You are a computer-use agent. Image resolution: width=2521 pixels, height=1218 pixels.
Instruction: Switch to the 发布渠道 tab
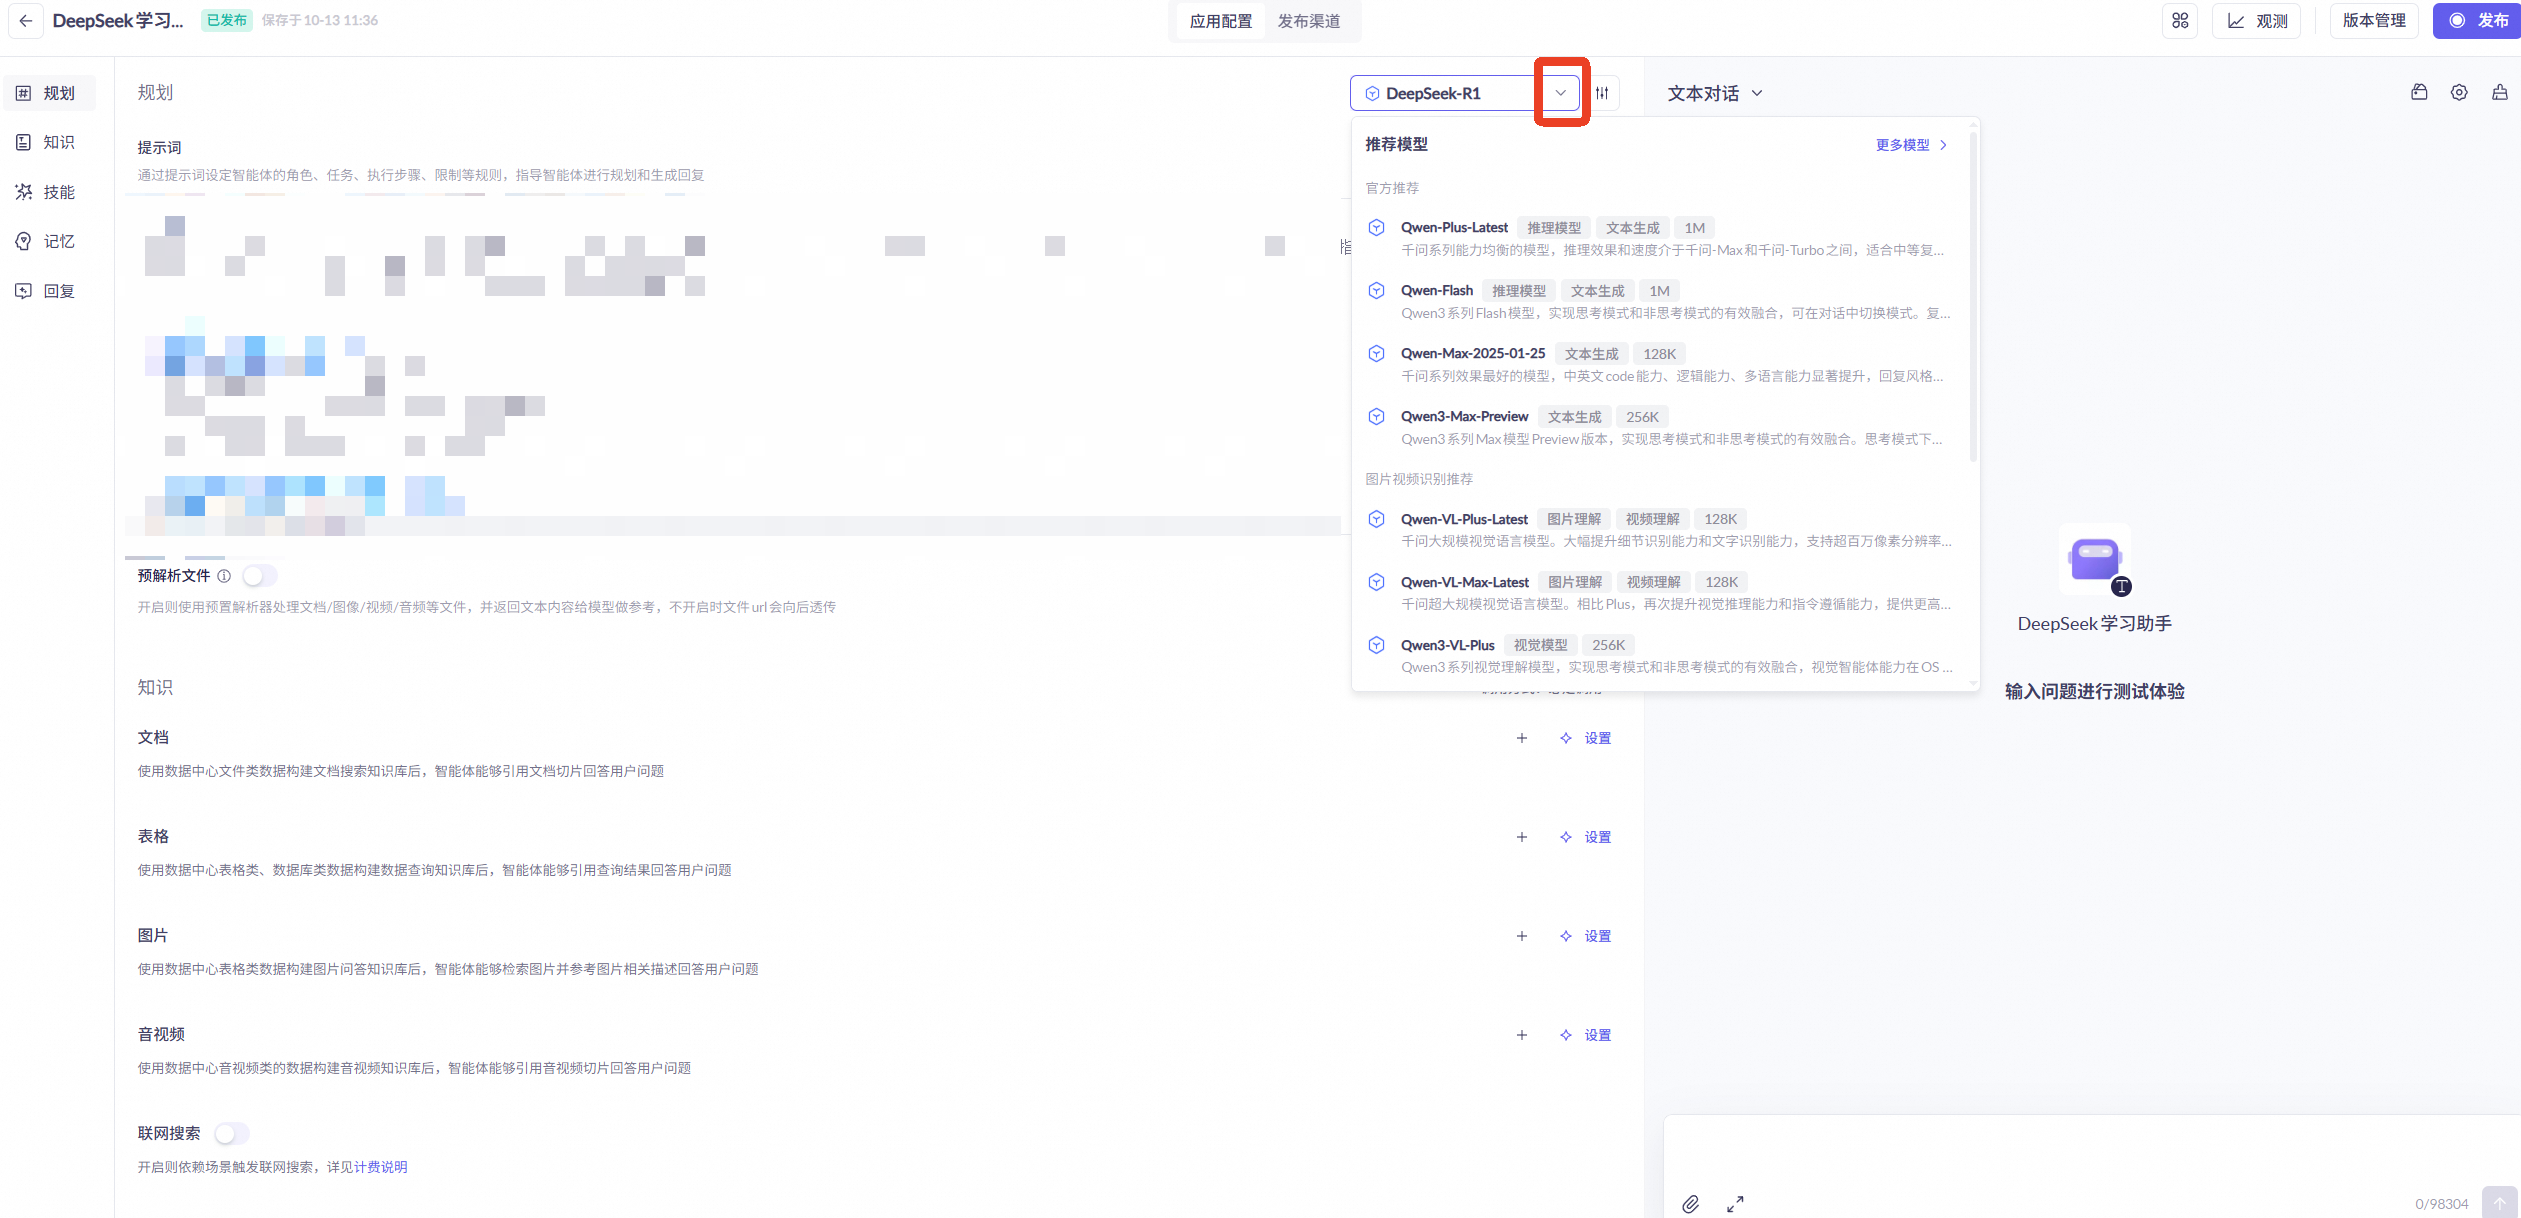[x=1308, y=21]
